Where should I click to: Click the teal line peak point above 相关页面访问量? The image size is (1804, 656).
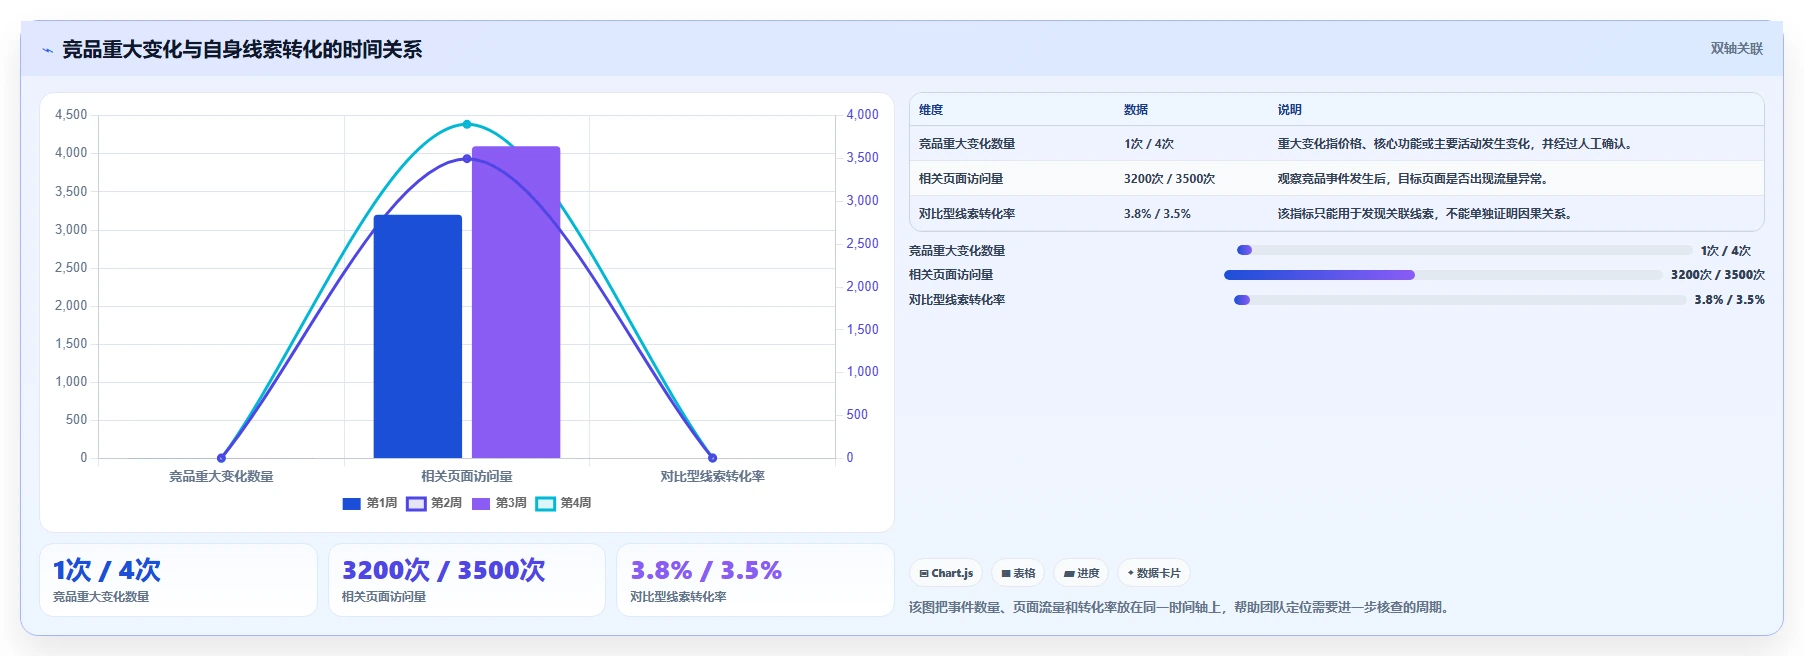click(x=467, y=124)
